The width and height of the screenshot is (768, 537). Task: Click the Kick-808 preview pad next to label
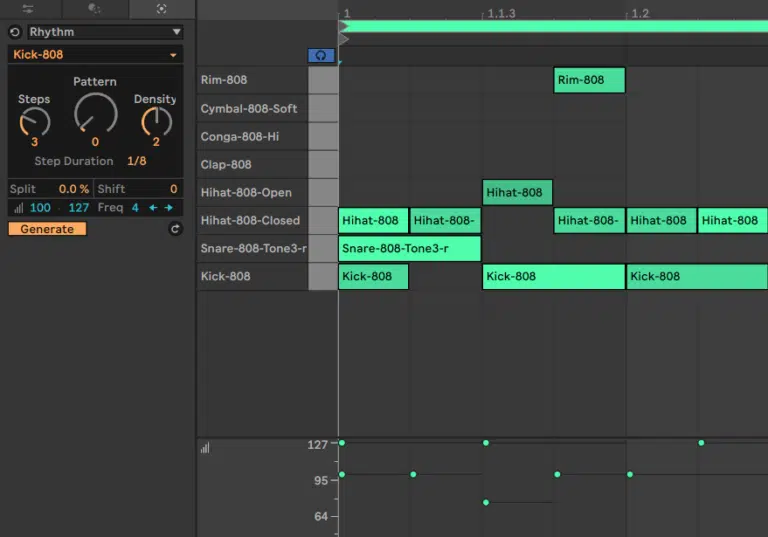323,276
